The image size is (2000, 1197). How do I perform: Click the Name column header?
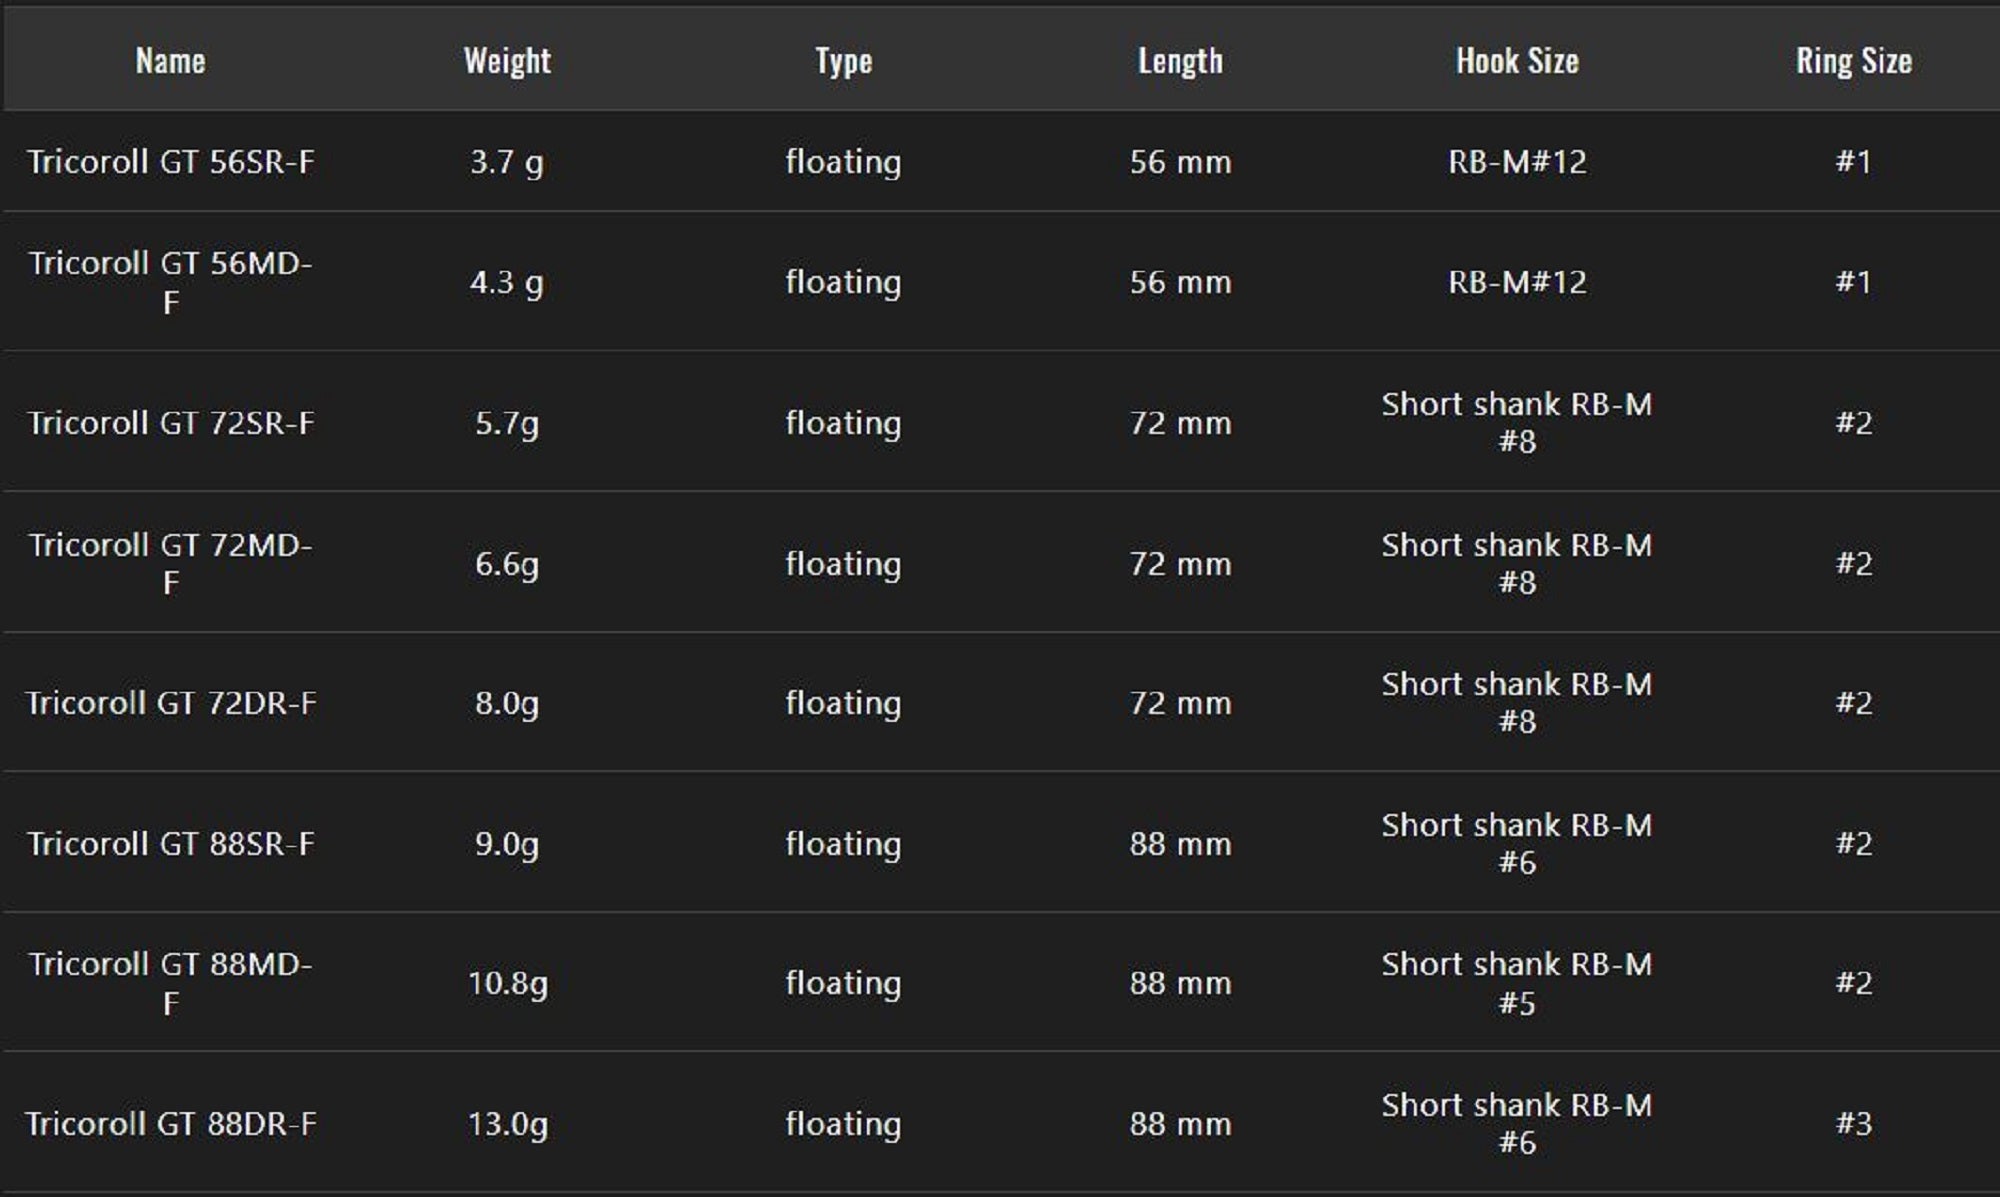(170, 61)
